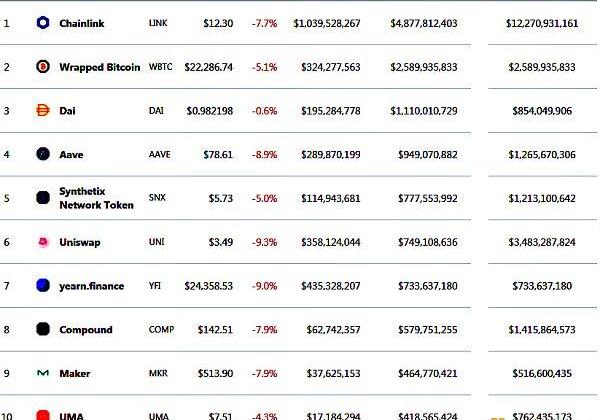Click the Chainlink logo icon
The height and width of the screenshot is (420, 600).
(43, 23)
